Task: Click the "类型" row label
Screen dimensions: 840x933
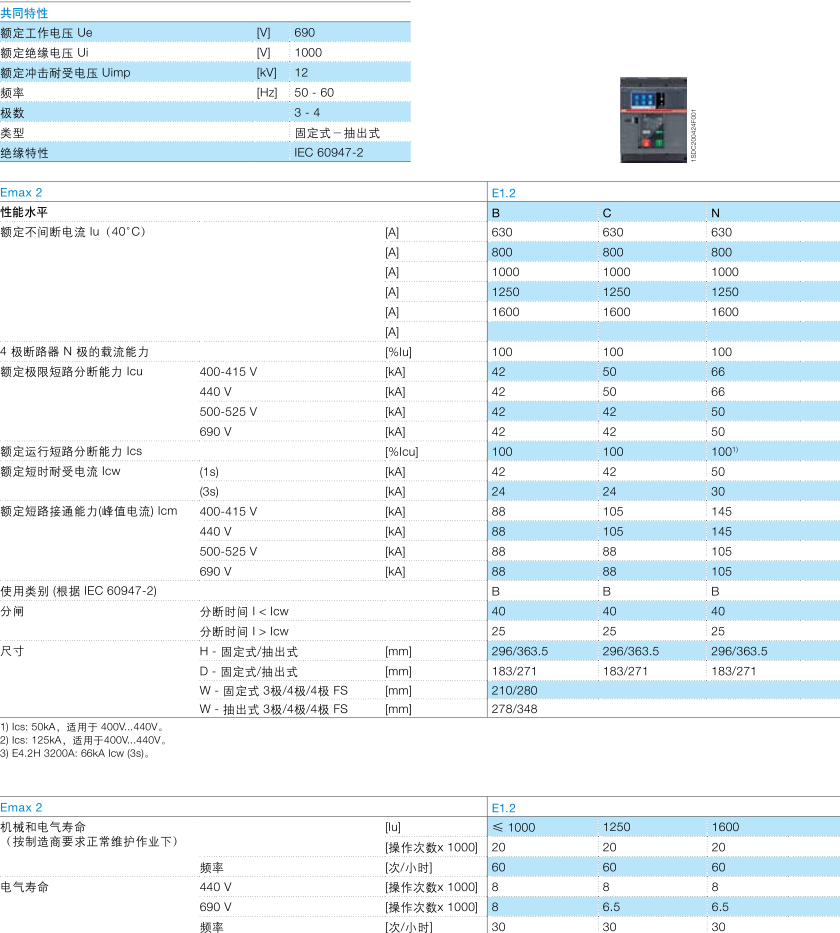Action: click(12, 133)
